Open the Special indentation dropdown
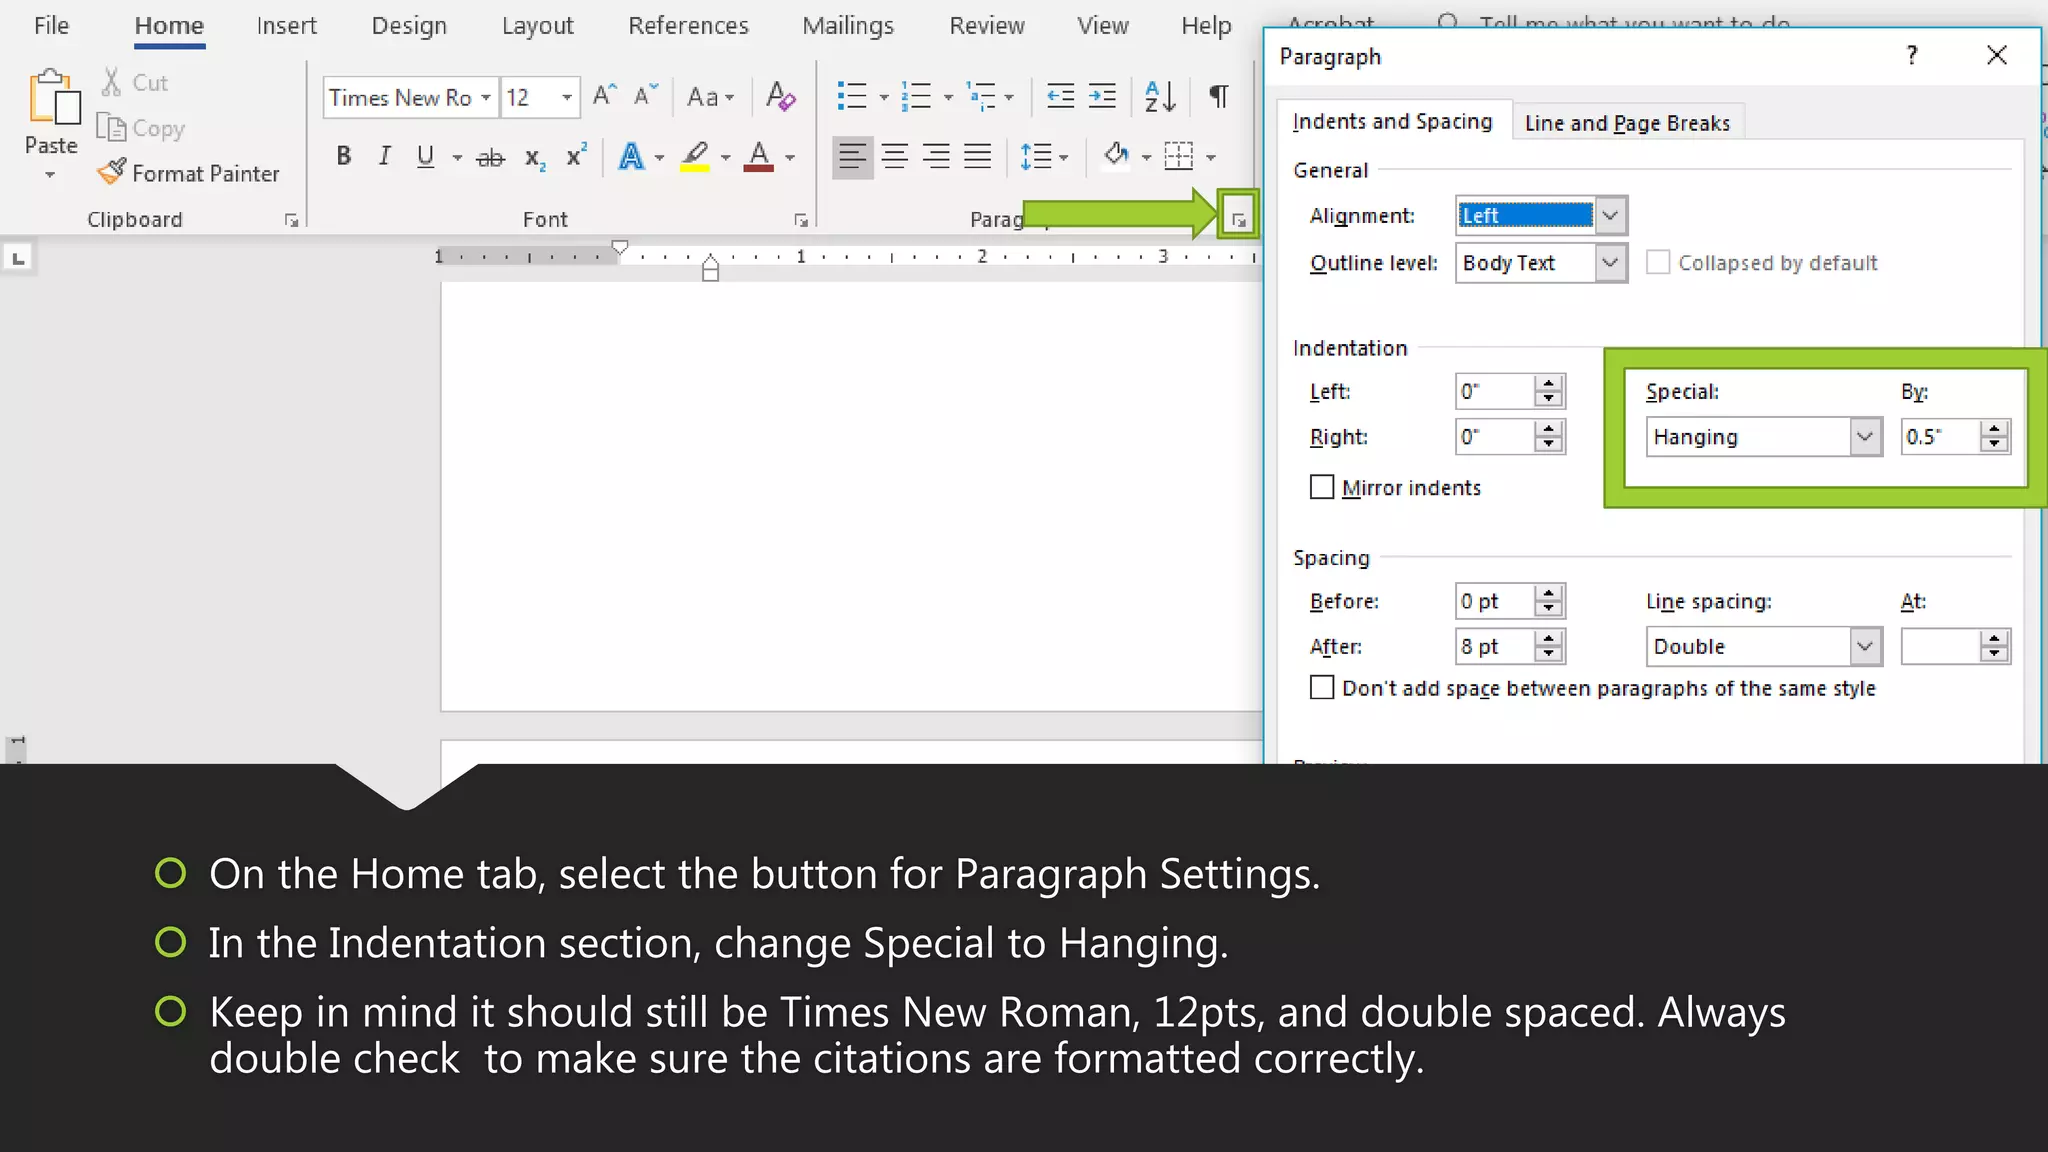Image resolution: width=2048 pixels, height=1152 pixels. tap(1864, 437)
